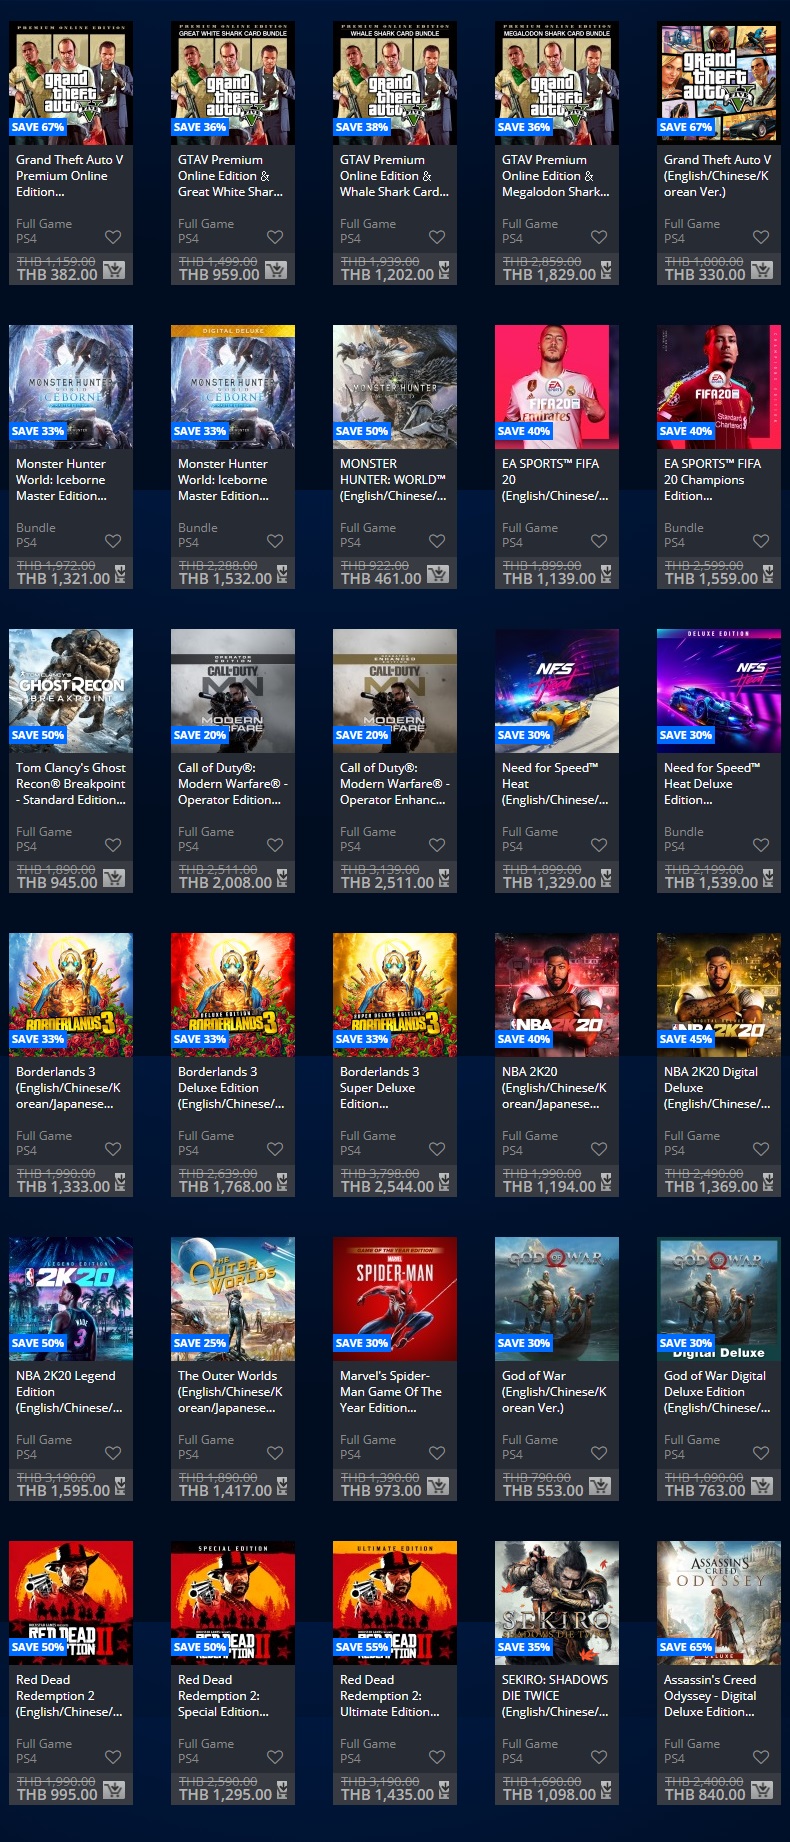
Task: Heart icon on NBA 2K20 Digital Deluxe card
Action: (761, 1149)
